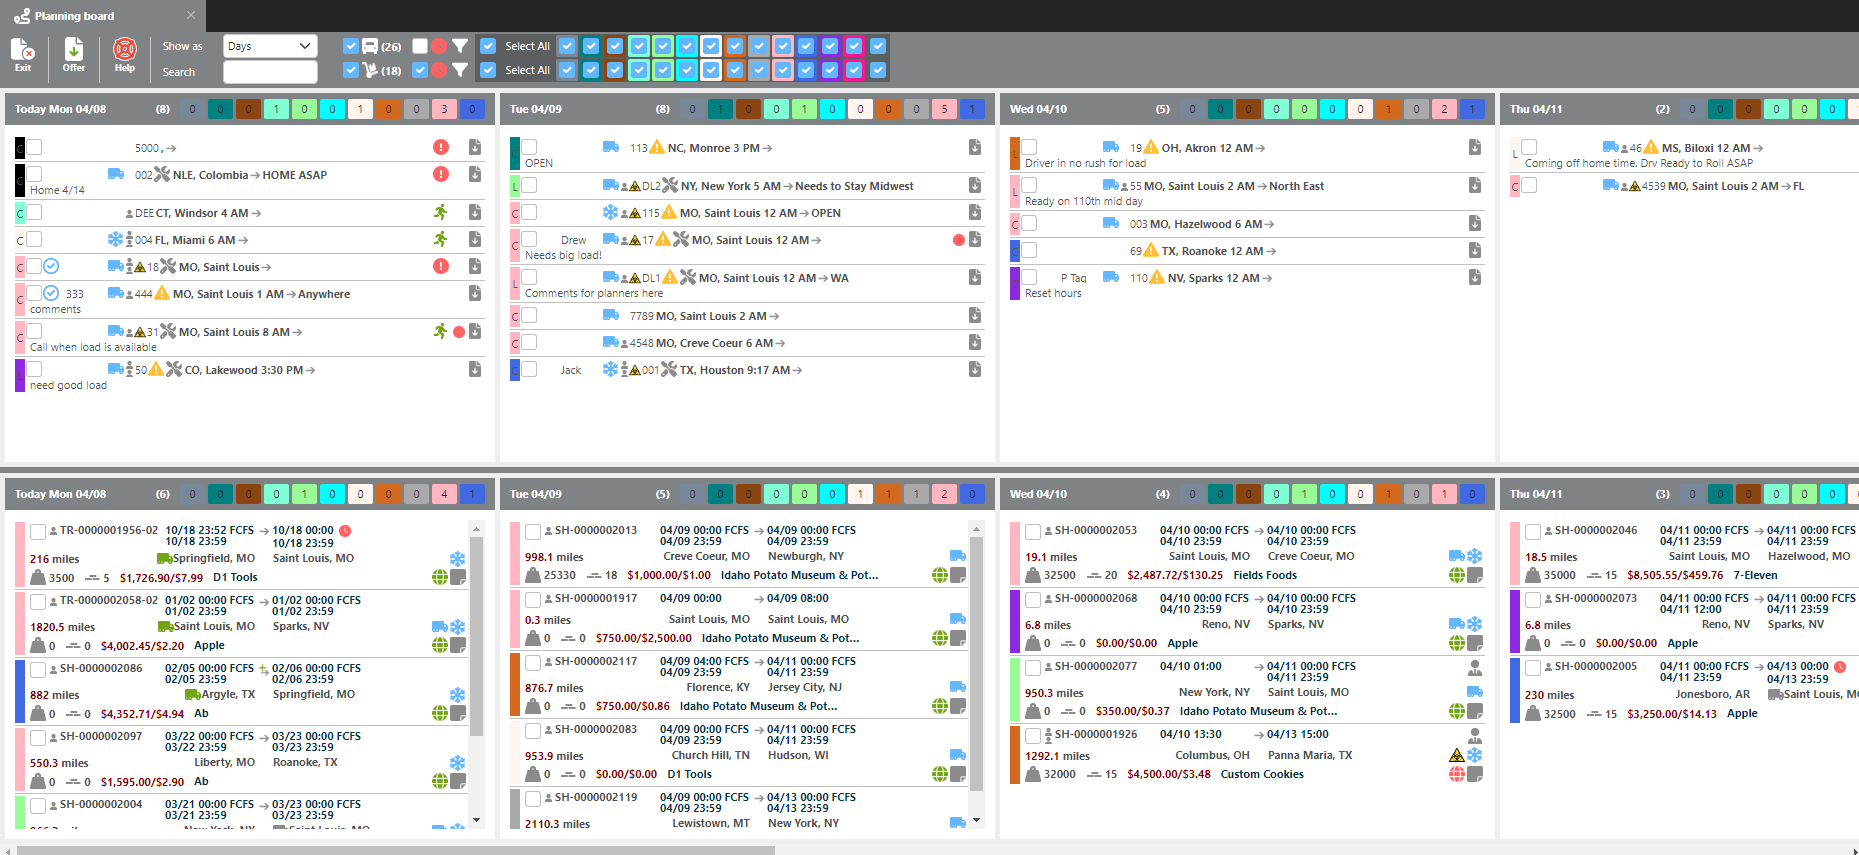Click the green running-man icon on the FL, Miami row
The image size is (1859, 855).
point(441,239)
